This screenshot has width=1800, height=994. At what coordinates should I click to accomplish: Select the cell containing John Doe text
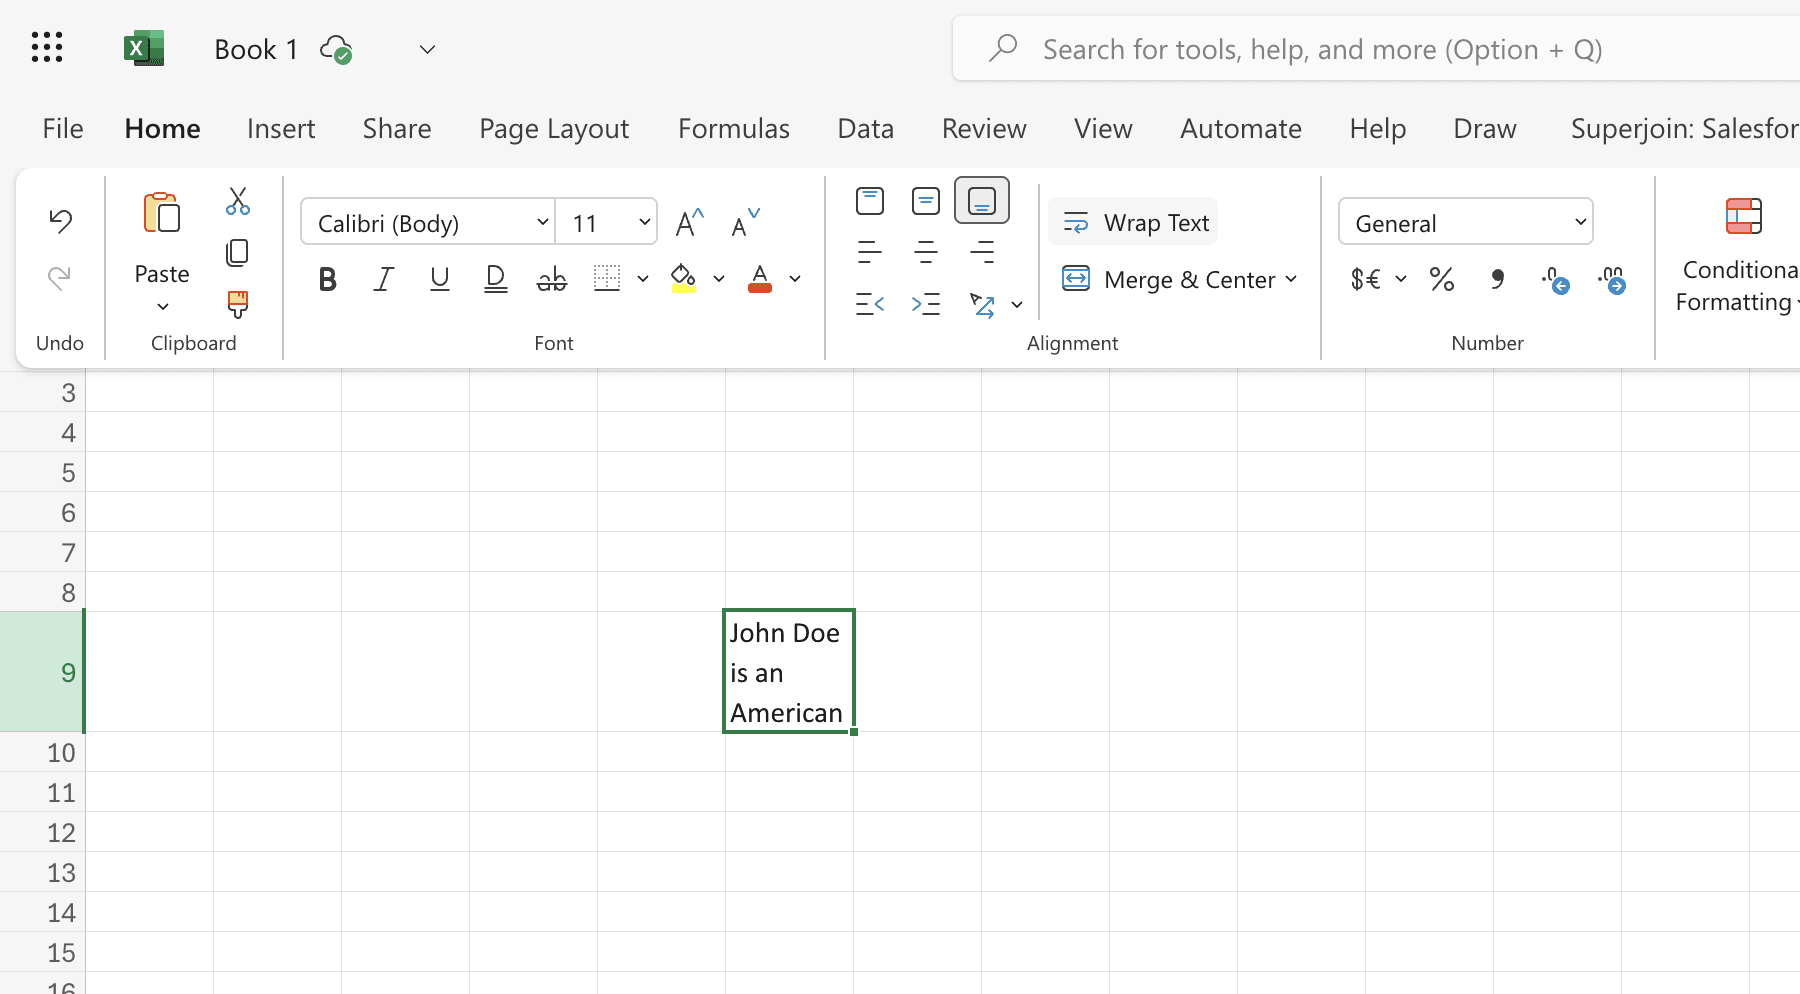pyautogui.click(x=789, y=672)
